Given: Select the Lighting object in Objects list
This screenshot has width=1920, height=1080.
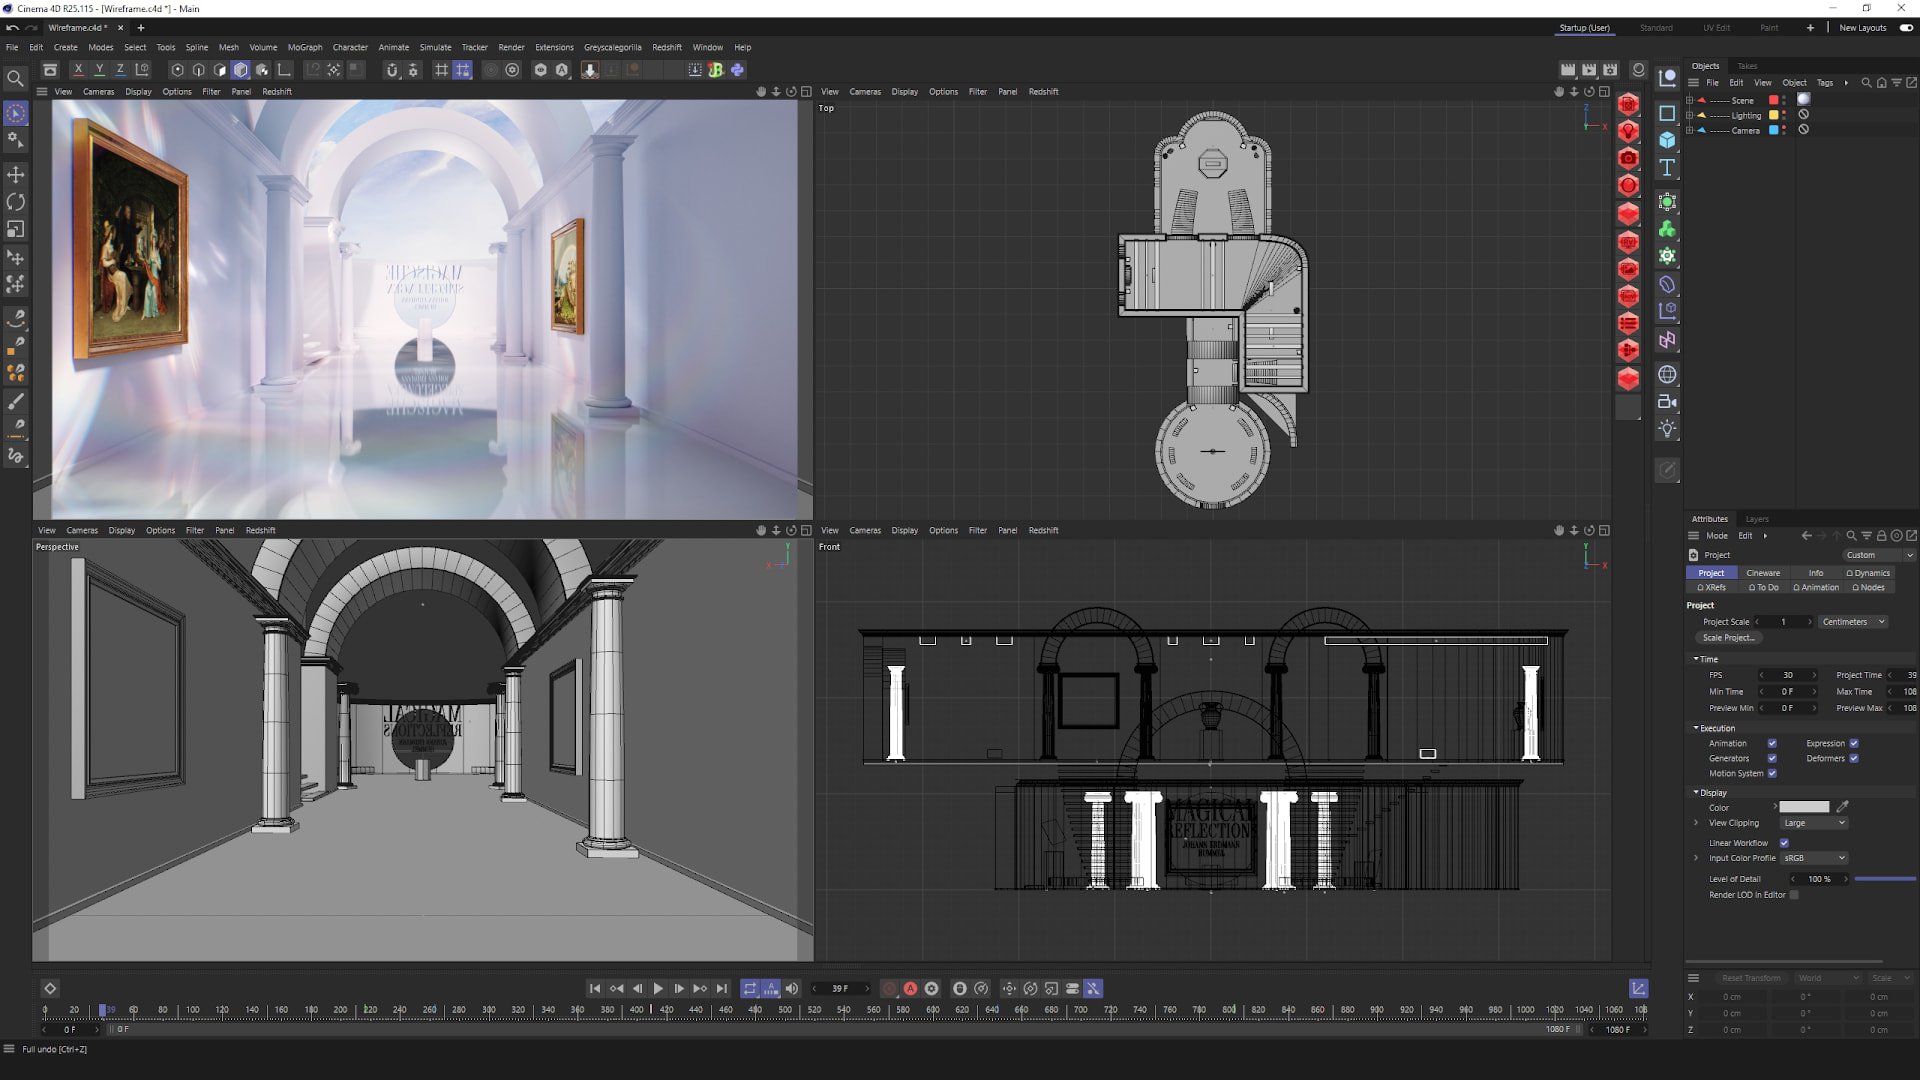Looking at the screenshot, I should [x=1746, y=116].
